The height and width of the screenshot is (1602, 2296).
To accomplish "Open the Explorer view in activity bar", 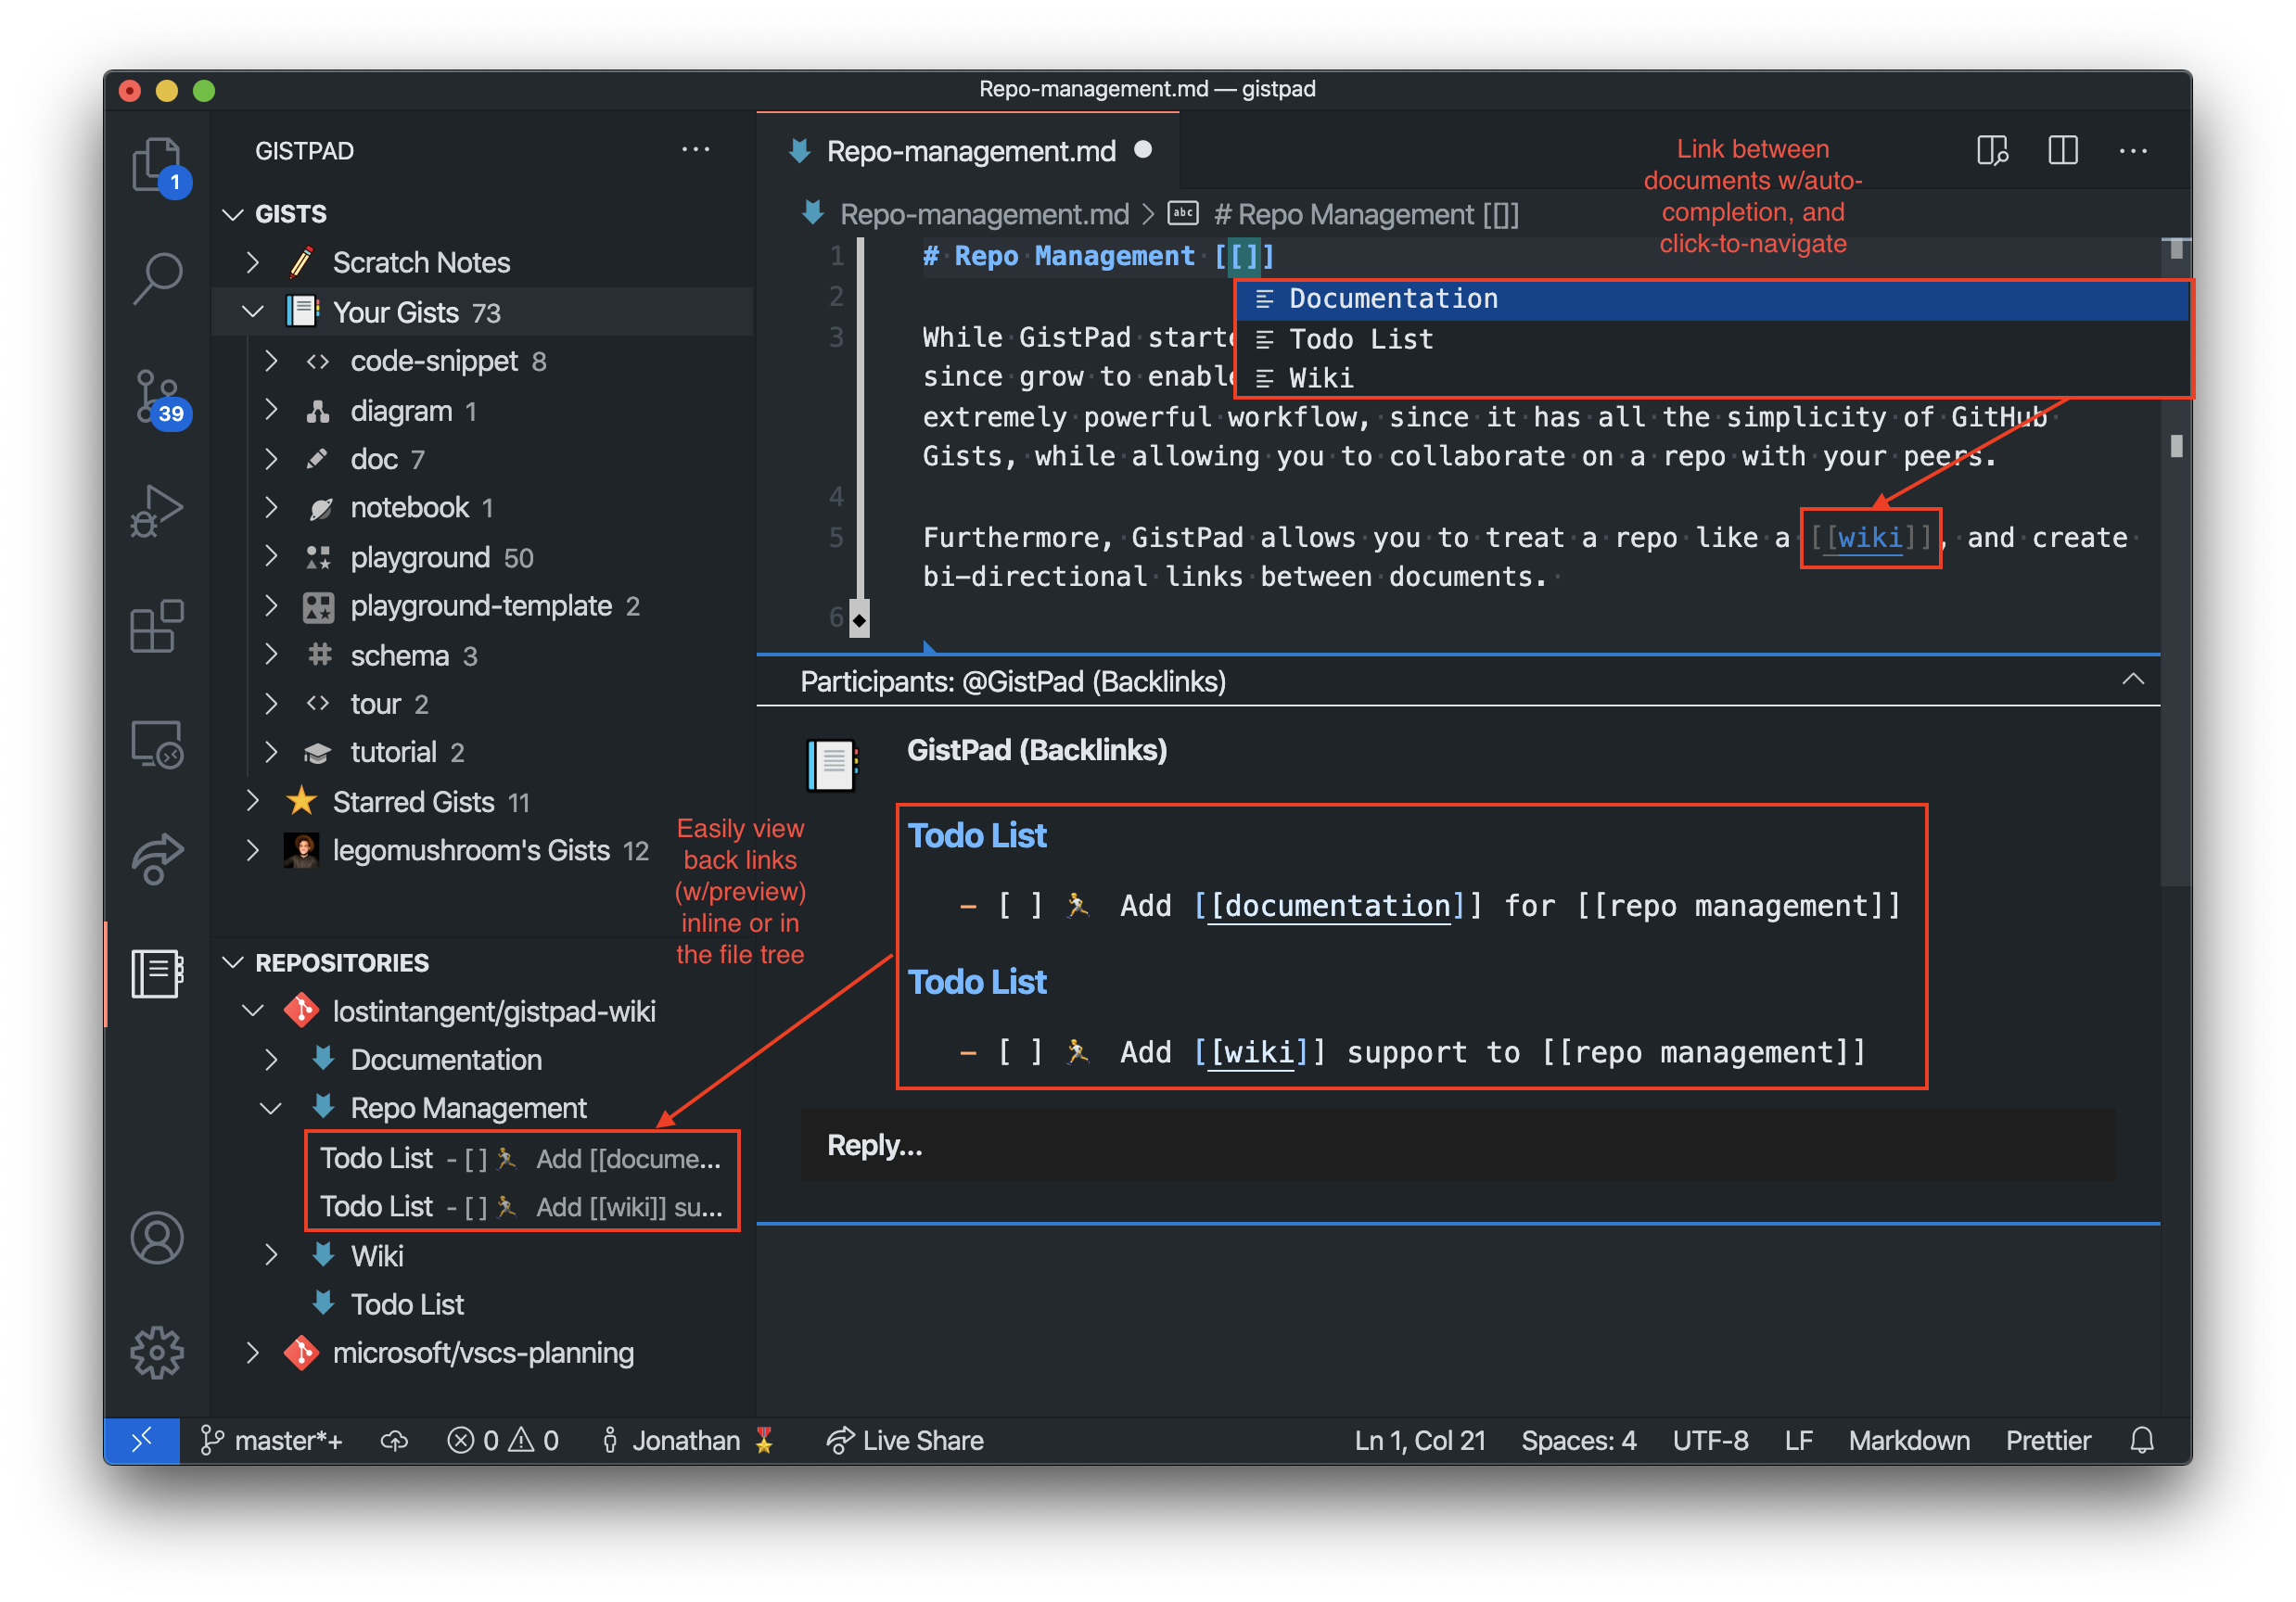I will coord(157,165).
